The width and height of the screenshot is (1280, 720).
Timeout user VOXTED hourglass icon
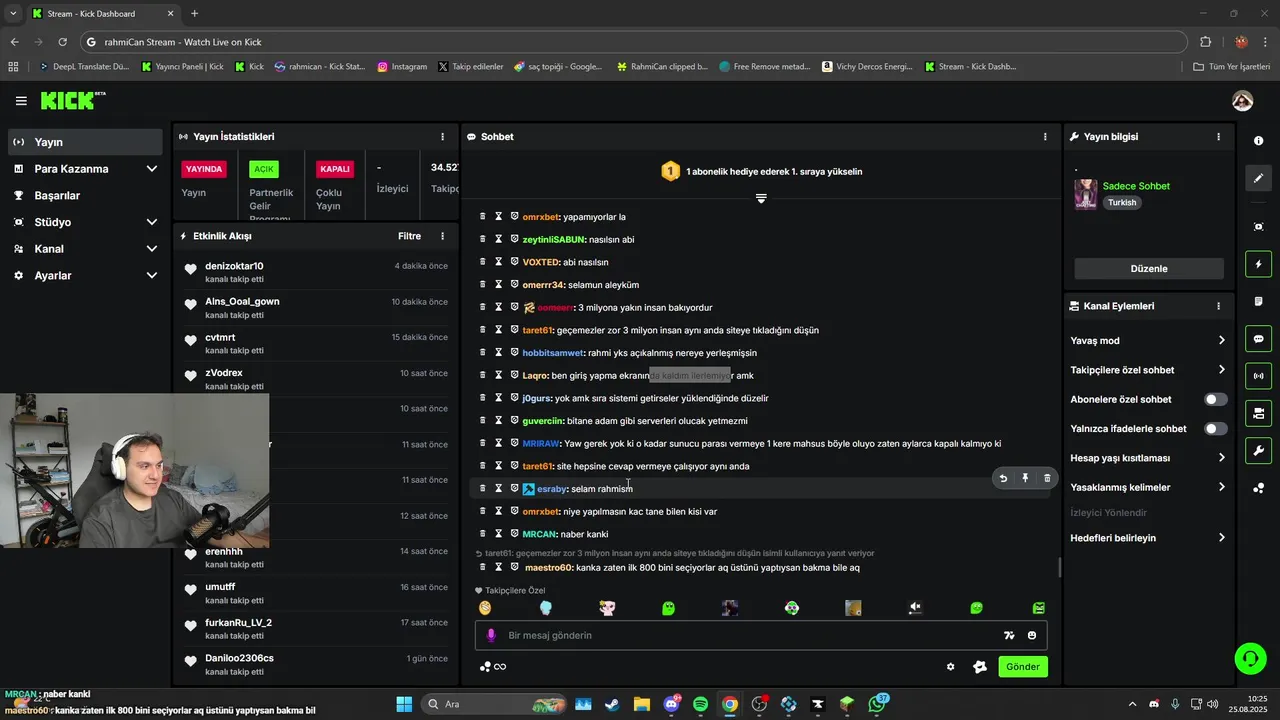[x=498, y=262]
